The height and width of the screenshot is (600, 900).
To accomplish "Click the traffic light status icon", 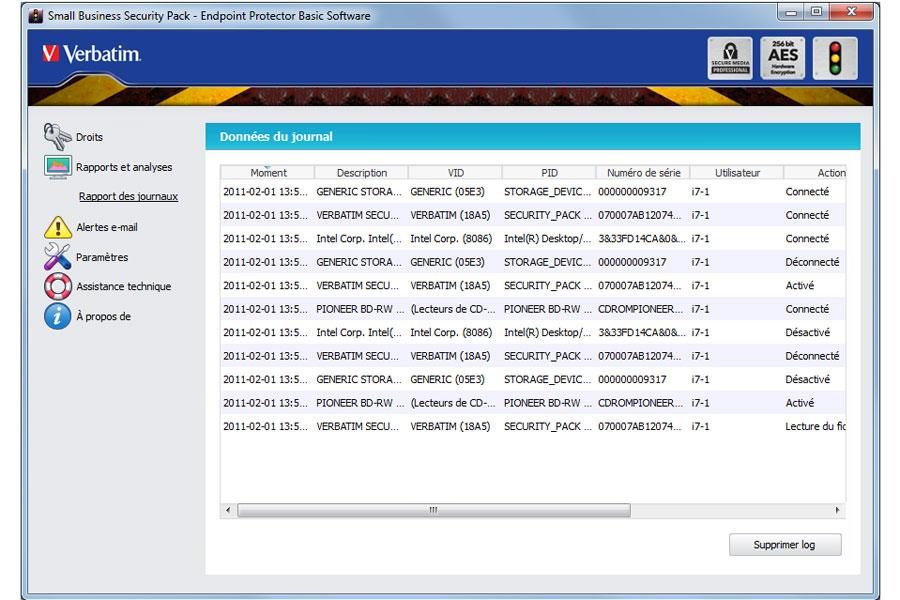I will point(834,58).
